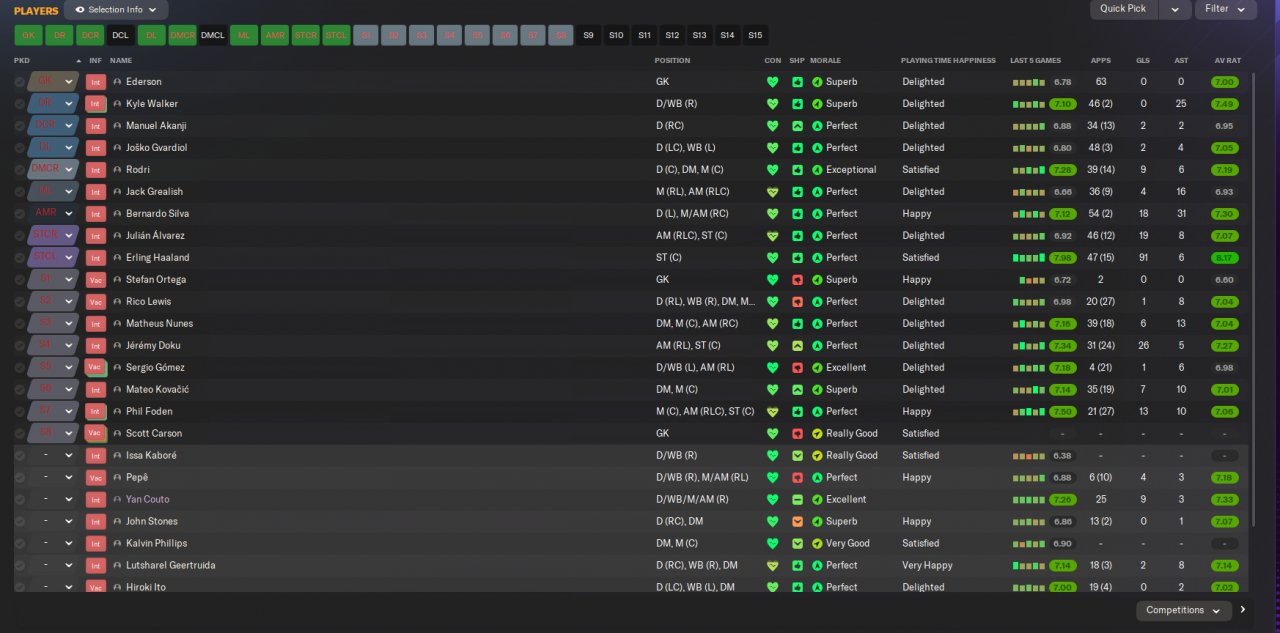Open the arrow next to Quick Pick

click(x=1174, y=9)
